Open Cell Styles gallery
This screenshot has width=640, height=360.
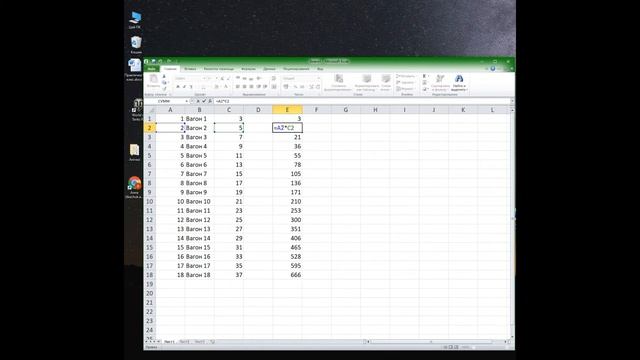click(x=386, y=83)
